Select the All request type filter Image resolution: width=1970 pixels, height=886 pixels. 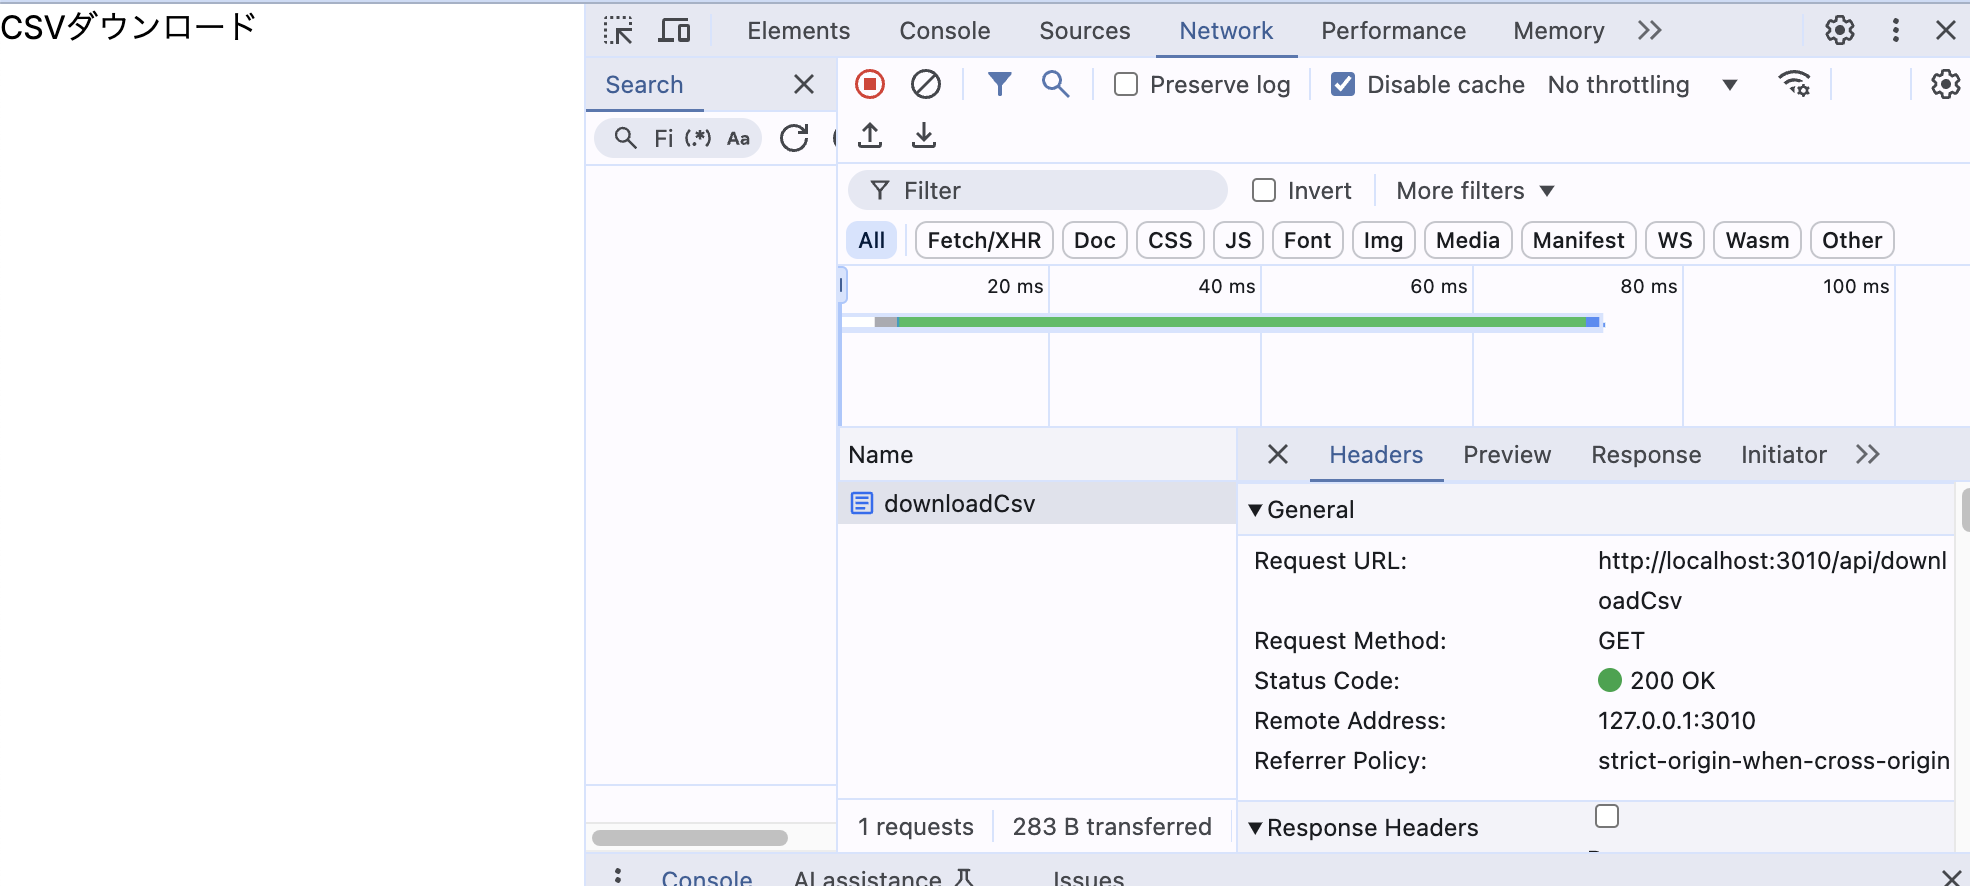[x=872, y=240]
